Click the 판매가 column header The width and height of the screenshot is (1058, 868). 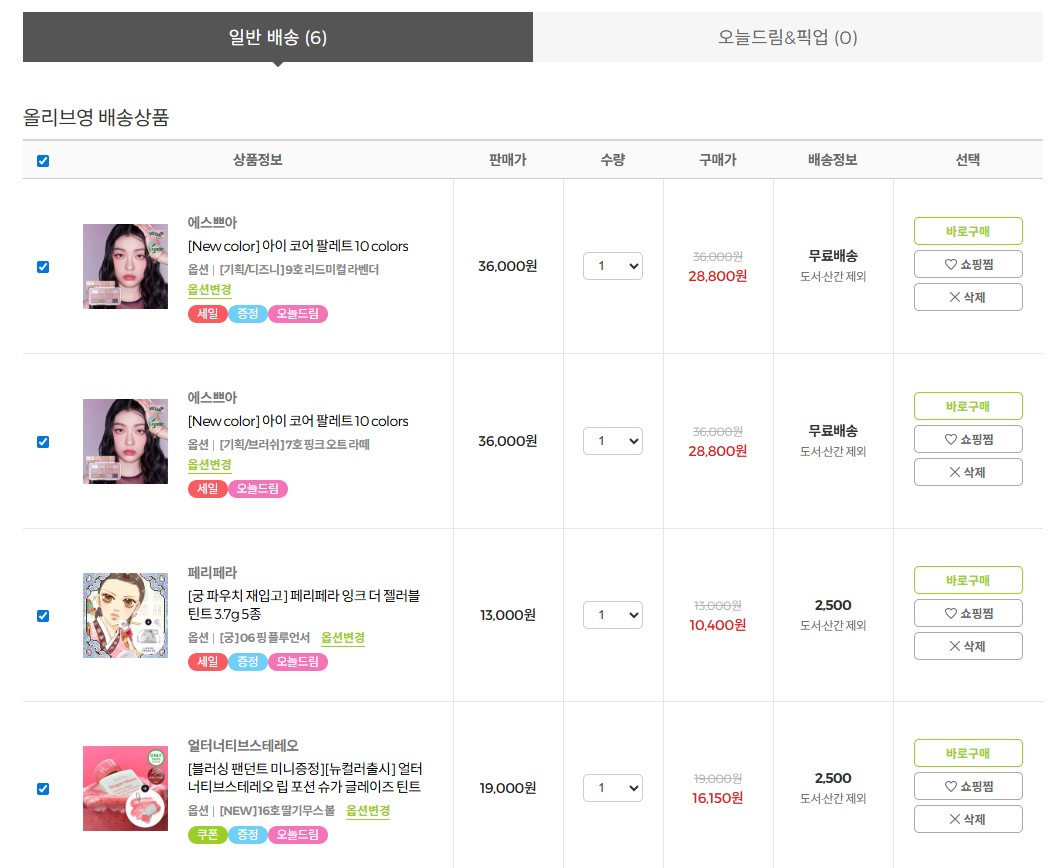[508, 160]
